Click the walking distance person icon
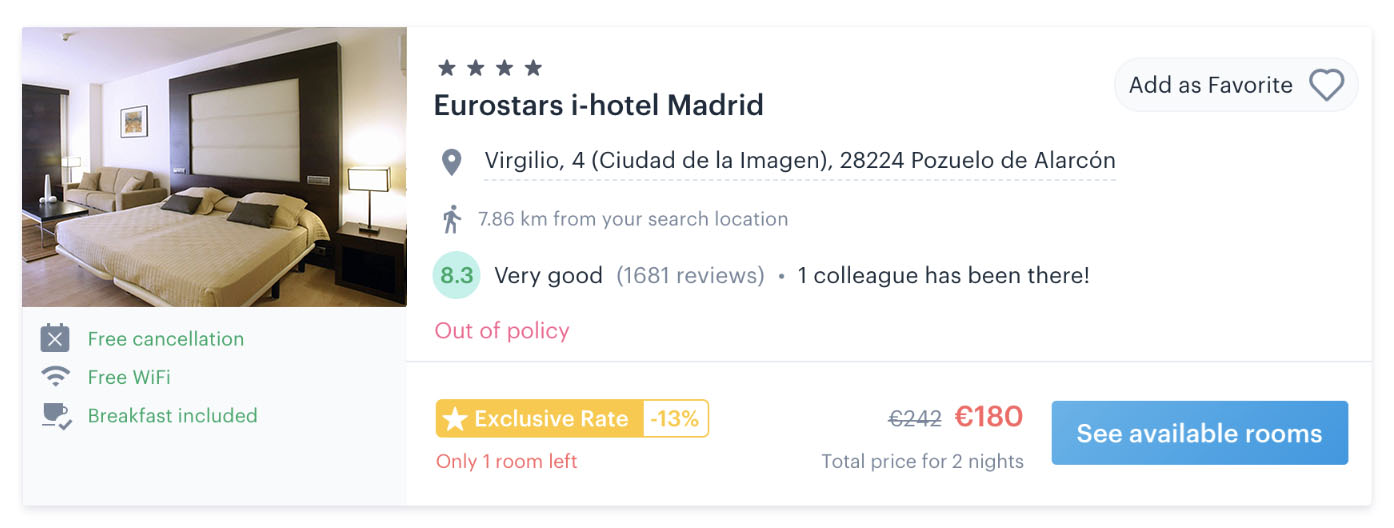 (452, 219)
